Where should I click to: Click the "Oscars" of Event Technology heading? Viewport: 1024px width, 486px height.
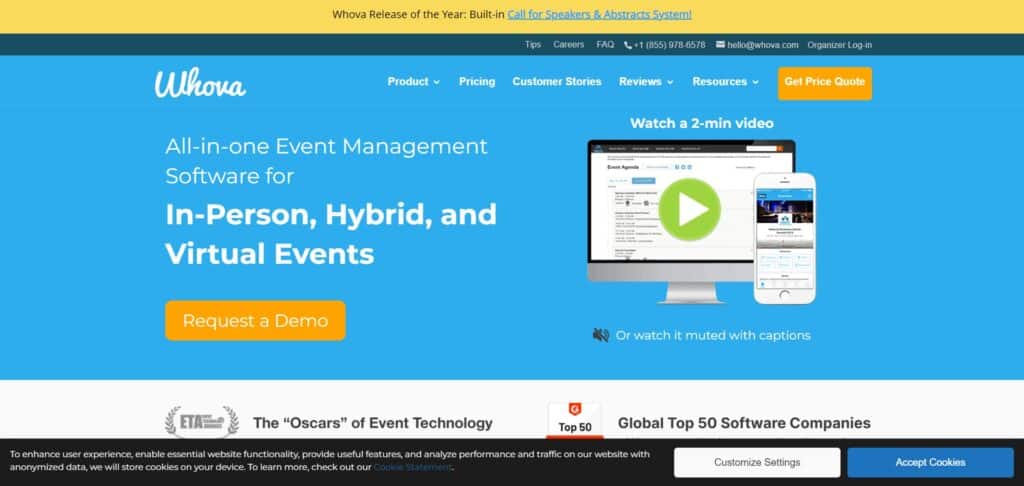[372, 423]
